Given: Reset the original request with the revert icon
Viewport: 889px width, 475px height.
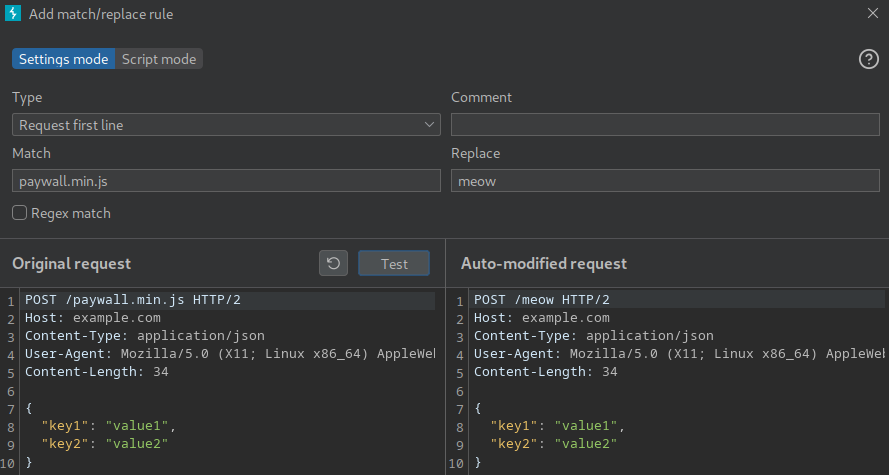Looking at the screenshot, I should tap(333, 264).
